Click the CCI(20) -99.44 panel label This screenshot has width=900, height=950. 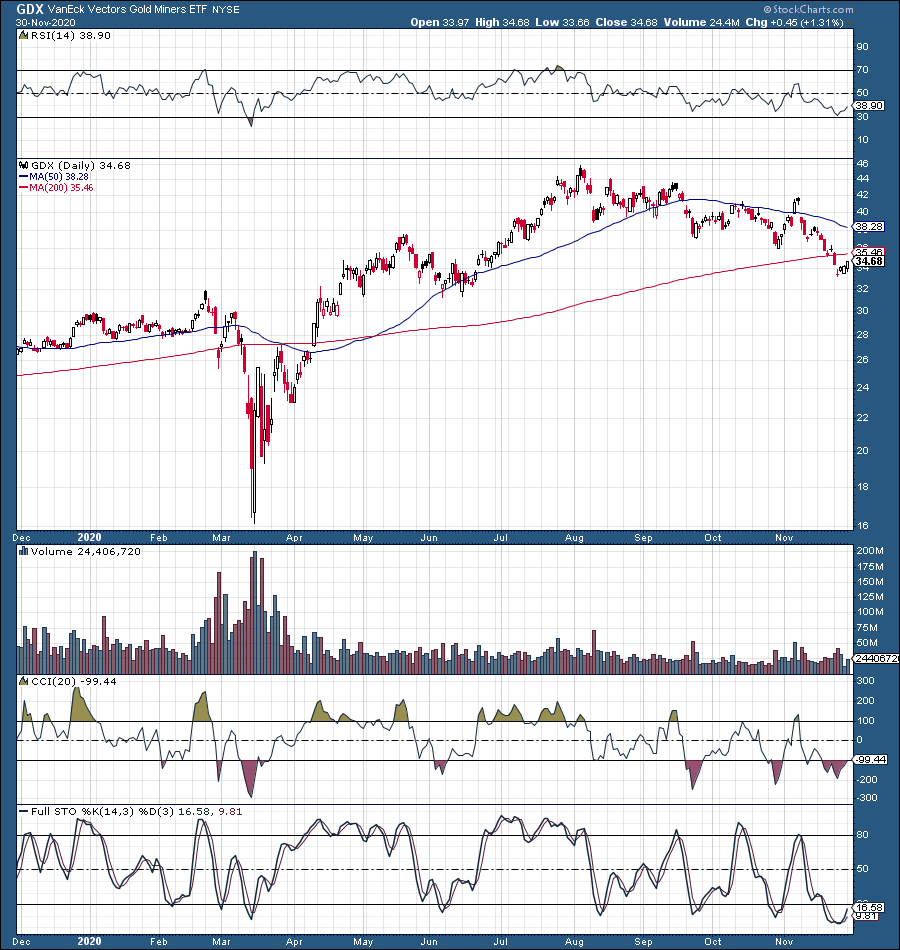pos(73,681)
